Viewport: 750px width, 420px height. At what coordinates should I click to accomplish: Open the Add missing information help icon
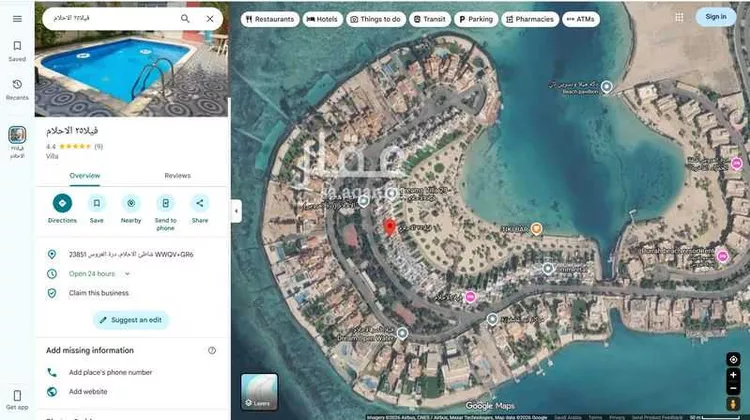point(212,351)
